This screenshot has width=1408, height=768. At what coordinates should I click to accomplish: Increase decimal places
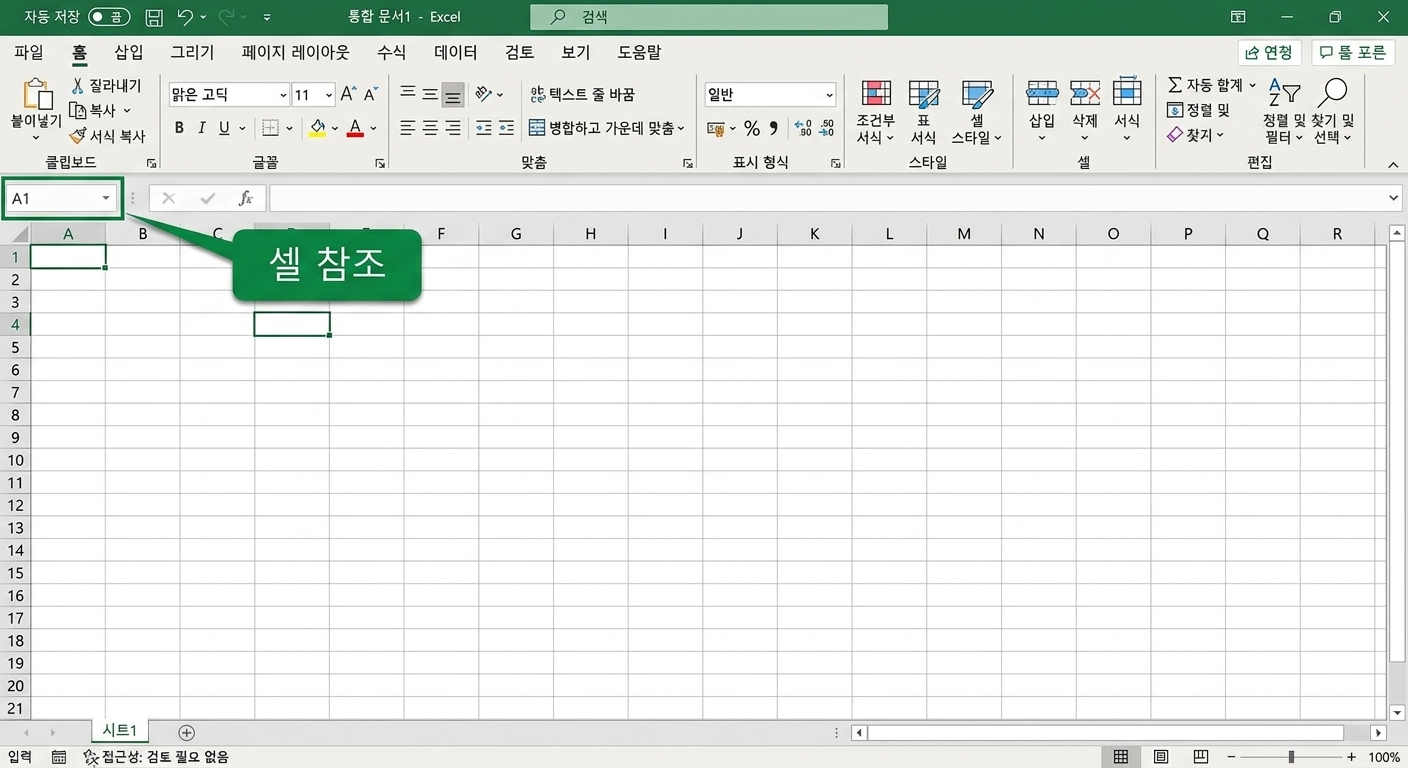[803, 128]
